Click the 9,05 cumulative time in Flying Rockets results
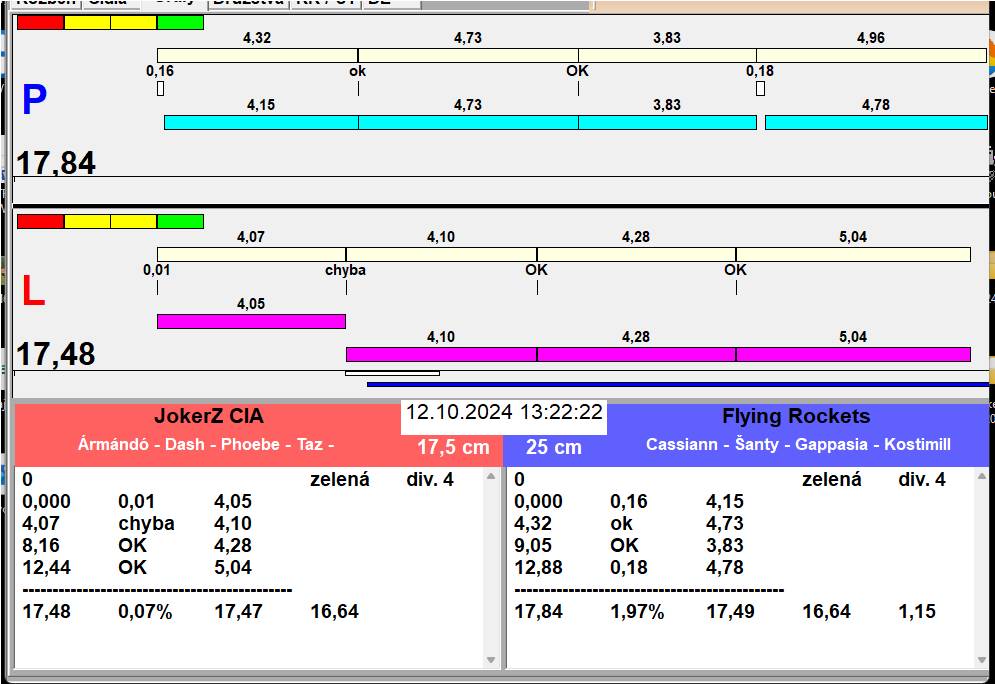The width and height of the screenshot is (995, 684). point(533,546)
